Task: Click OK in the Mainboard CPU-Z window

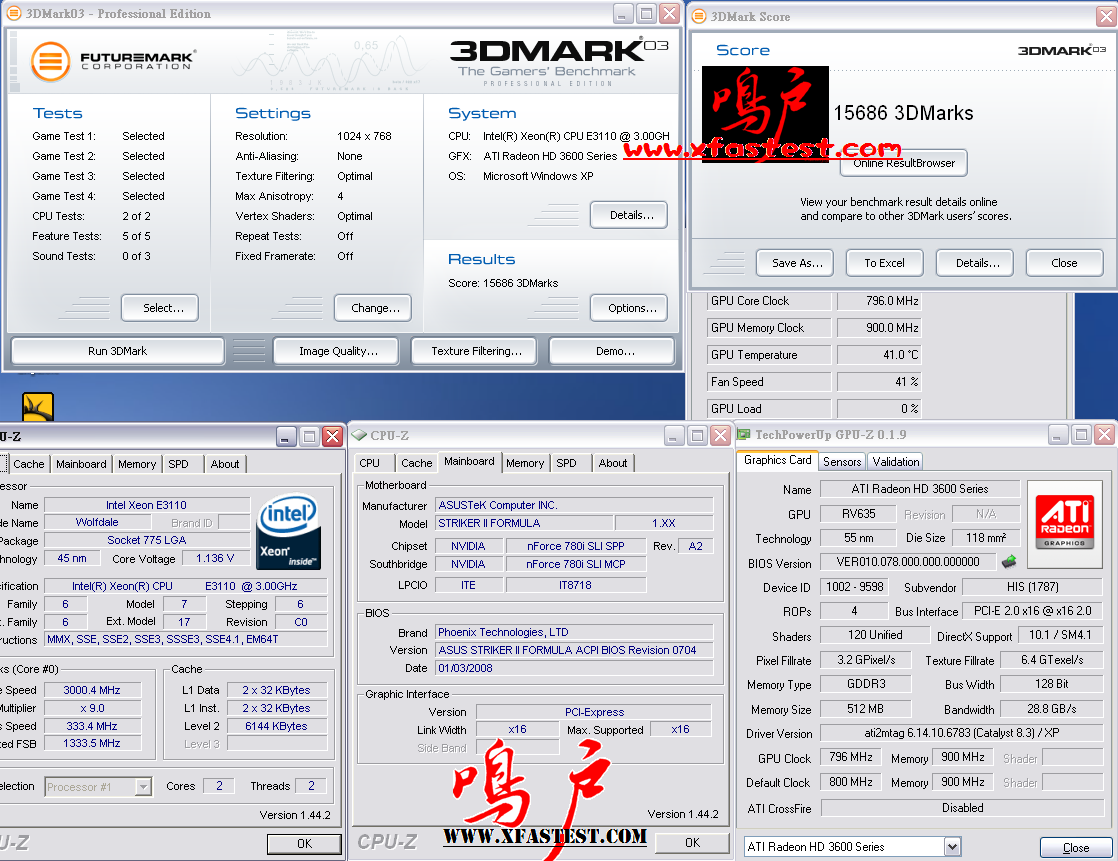Action: [692, 842]
